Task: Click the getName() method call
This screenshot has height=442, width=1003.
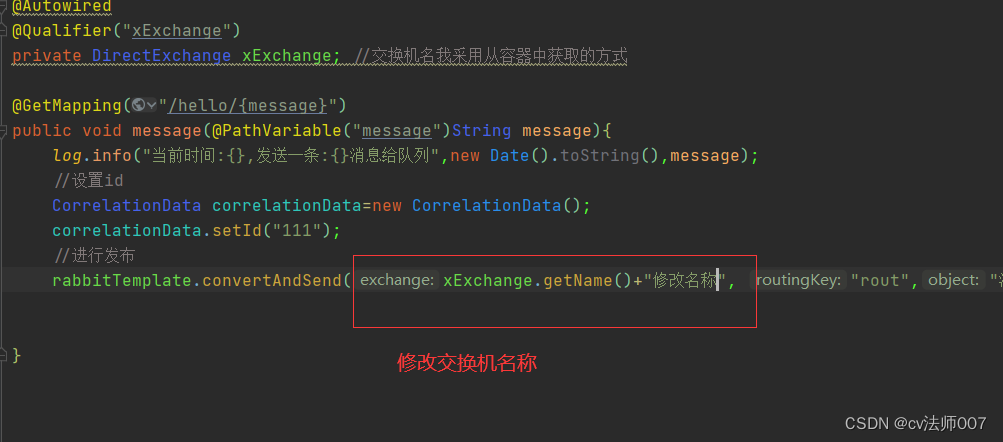Action: pyautogui.click(x=588, y=280)
